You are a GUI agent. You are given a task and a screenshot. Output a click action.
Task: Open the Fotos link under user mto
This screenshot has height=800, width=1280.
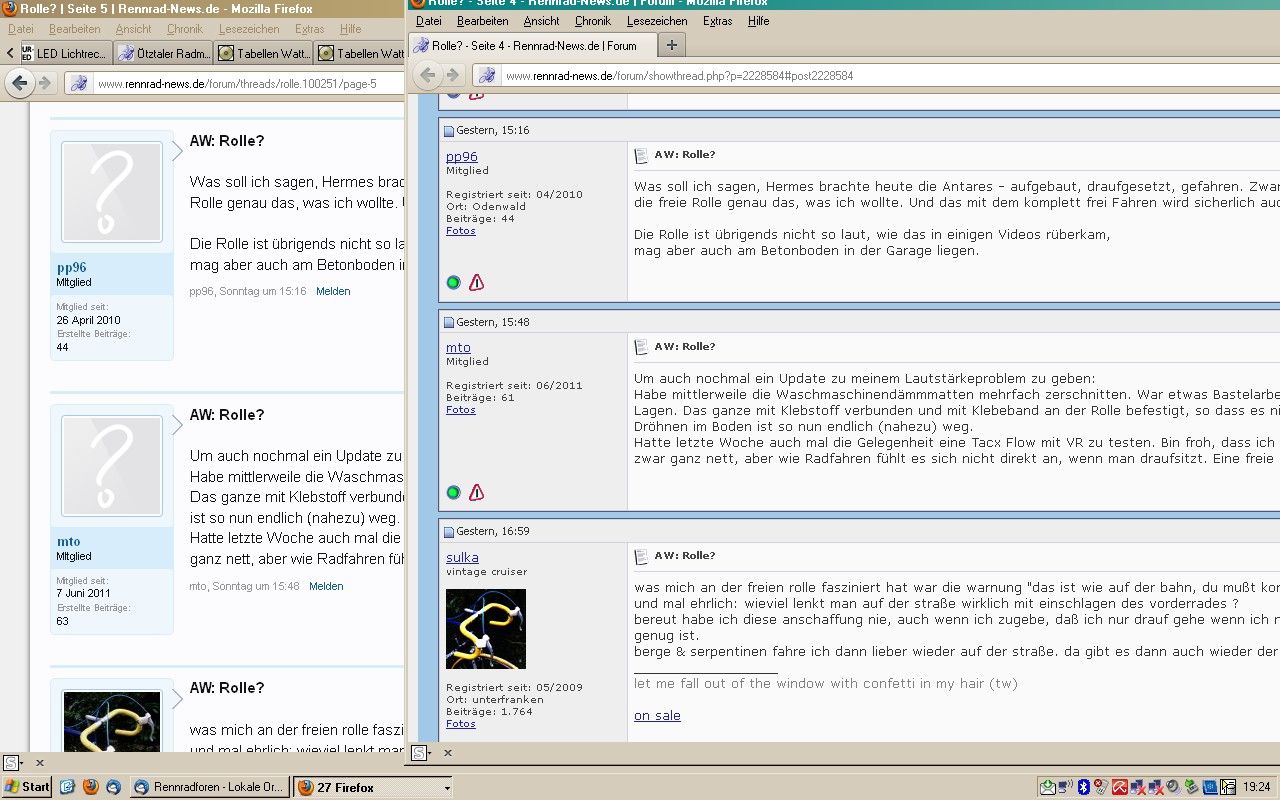coord(460,410)
